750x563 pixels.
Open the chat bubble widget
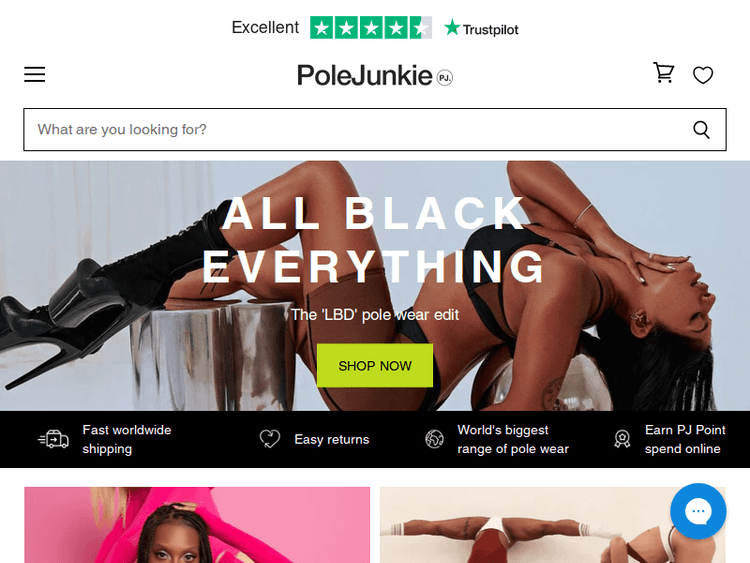698,511
